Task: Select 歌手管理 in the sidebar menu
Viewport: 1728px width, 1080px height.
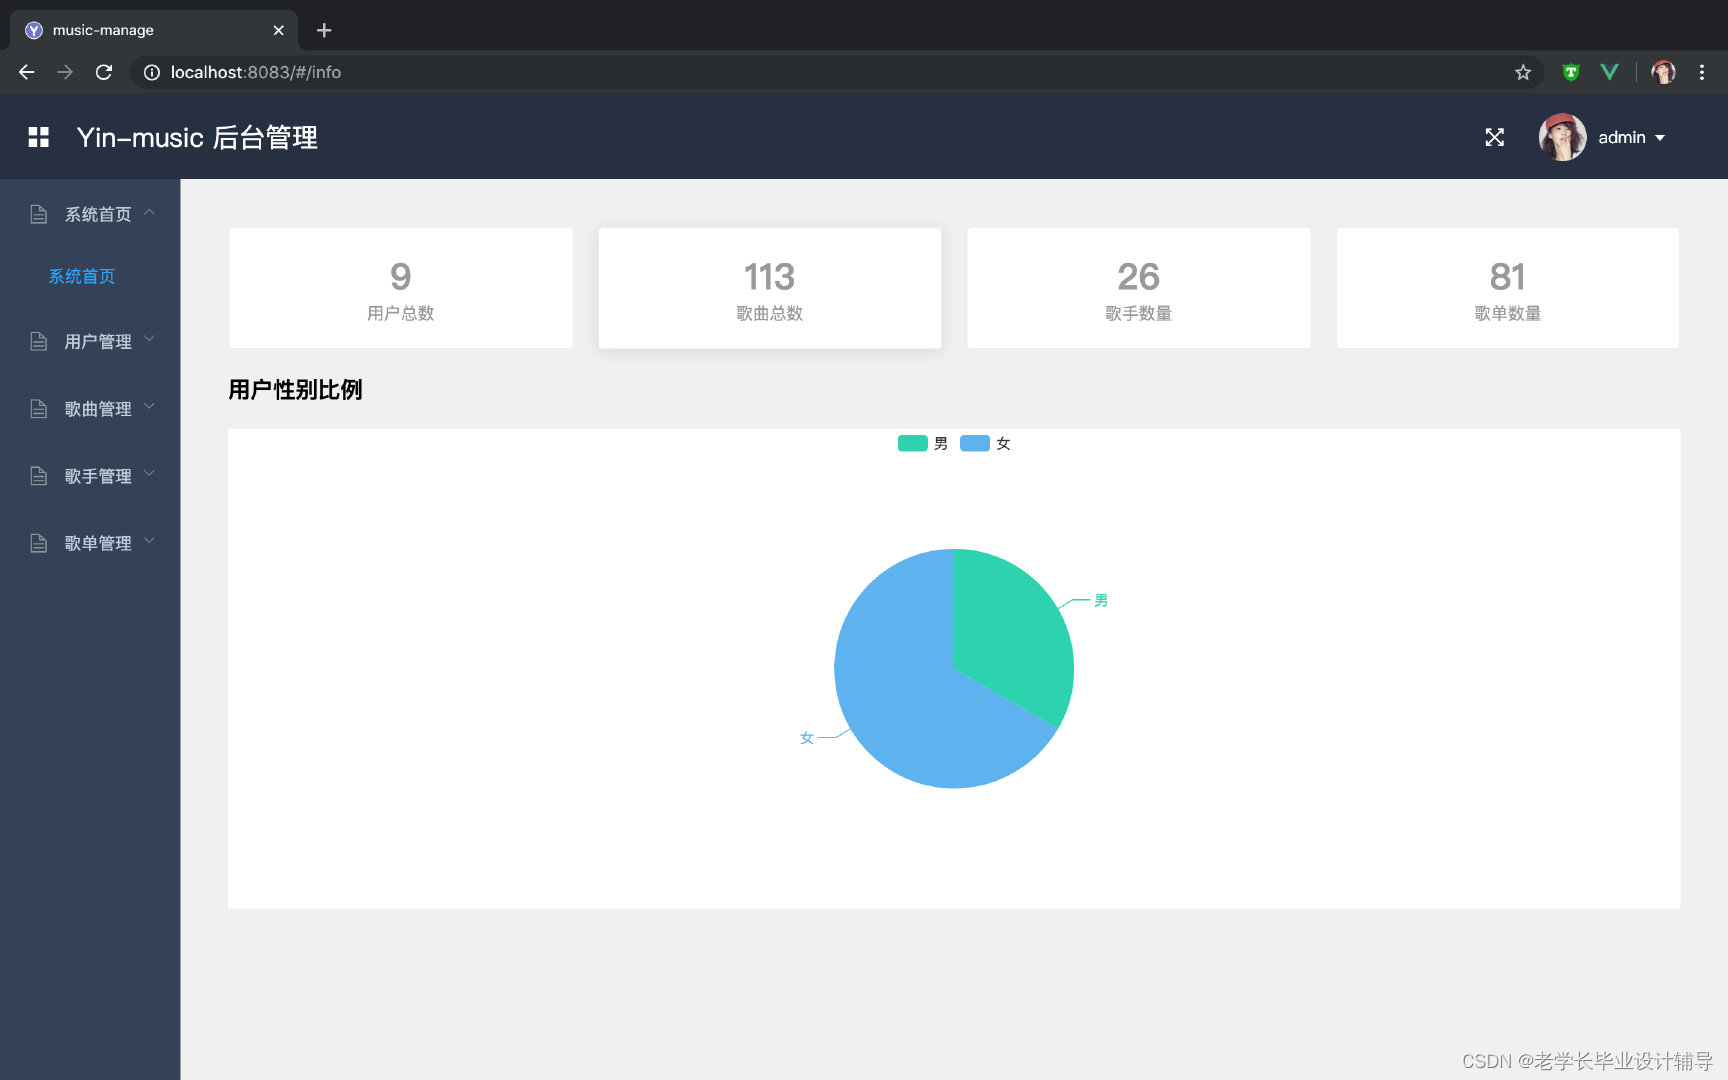Action: (x=96, y=475)
